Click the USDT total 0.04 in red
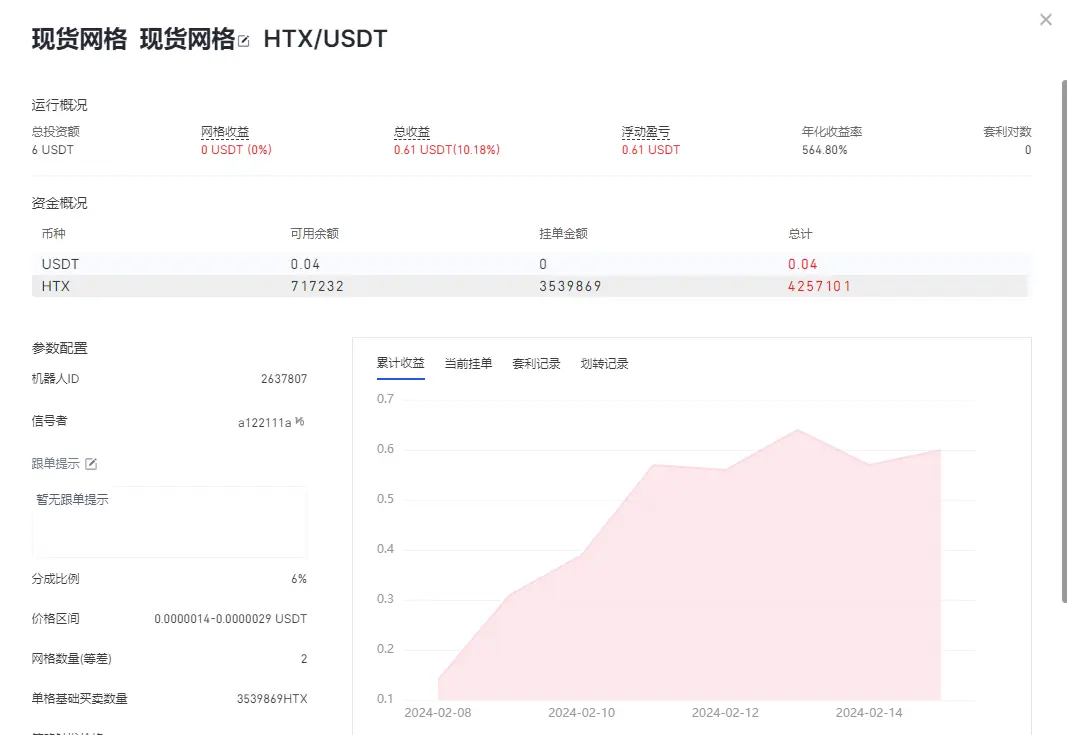Viewport: 1067px width, 735px height. (803, 264)
